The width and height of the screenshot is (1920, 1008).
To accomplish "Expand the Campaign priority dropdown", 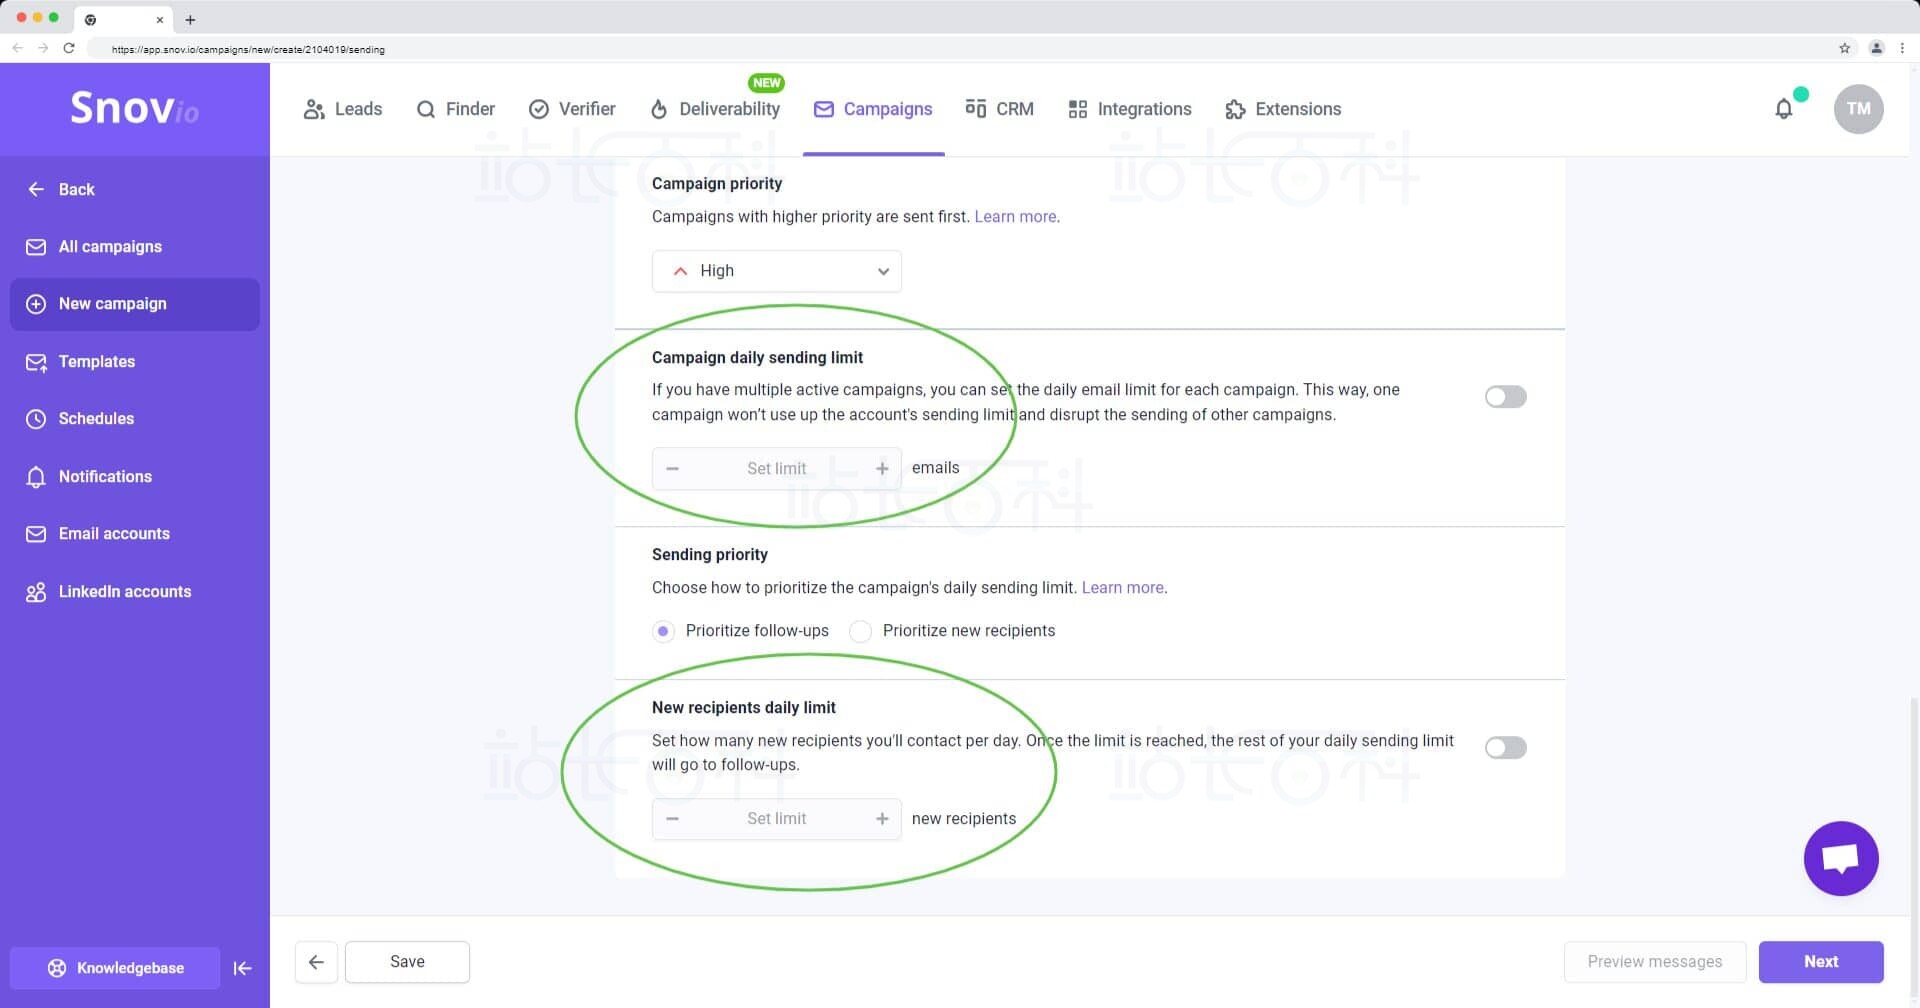I will coord(776,271).
